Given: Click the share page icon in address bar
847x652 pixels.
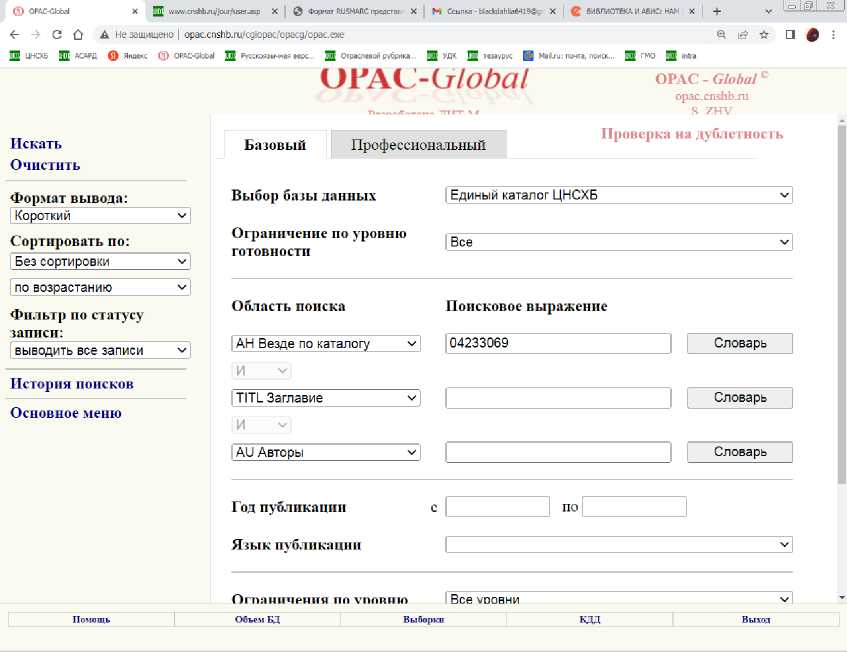Looking at the screenshot, I should tap(742, 33).
